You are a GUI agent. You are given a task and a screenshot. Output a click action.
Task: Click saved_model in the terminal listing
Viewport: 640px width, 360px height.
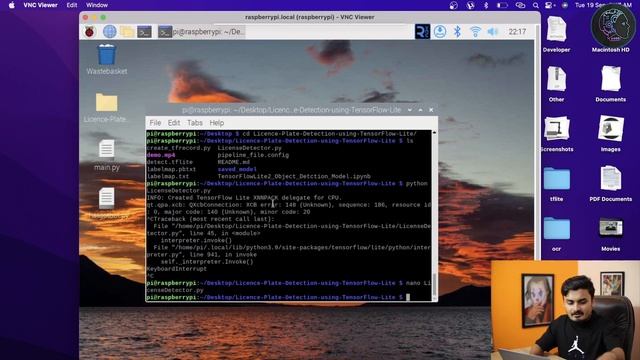tap(237, 169)
